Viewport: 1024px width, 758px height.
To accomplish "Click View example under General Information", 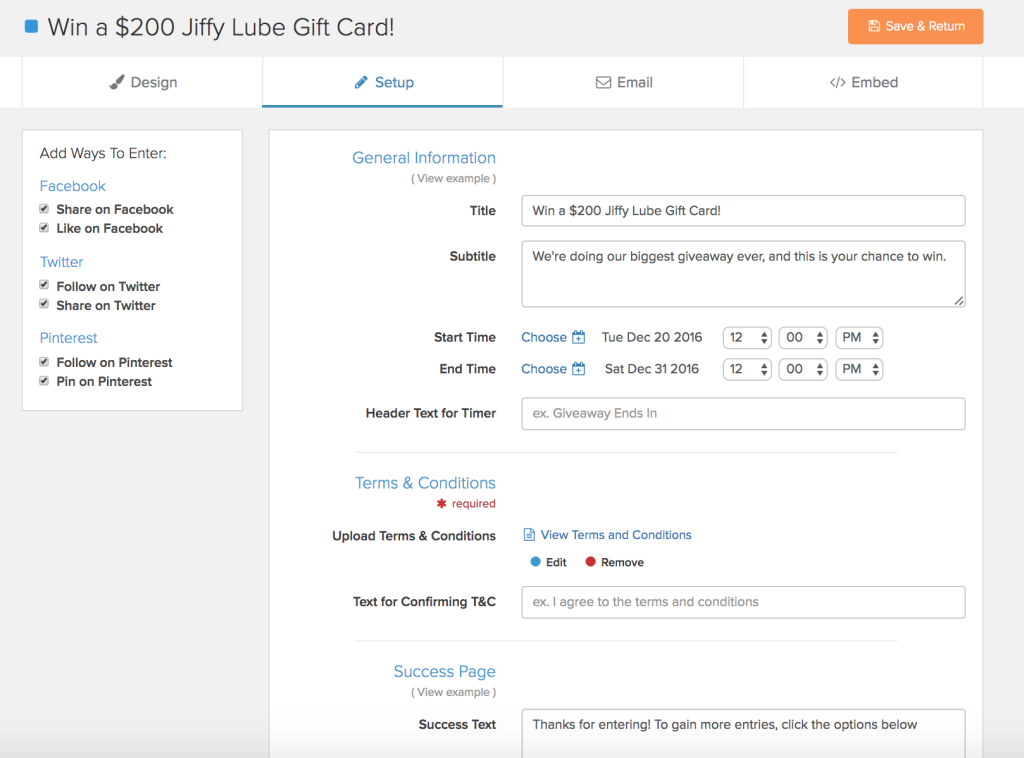I will [453, 178].
